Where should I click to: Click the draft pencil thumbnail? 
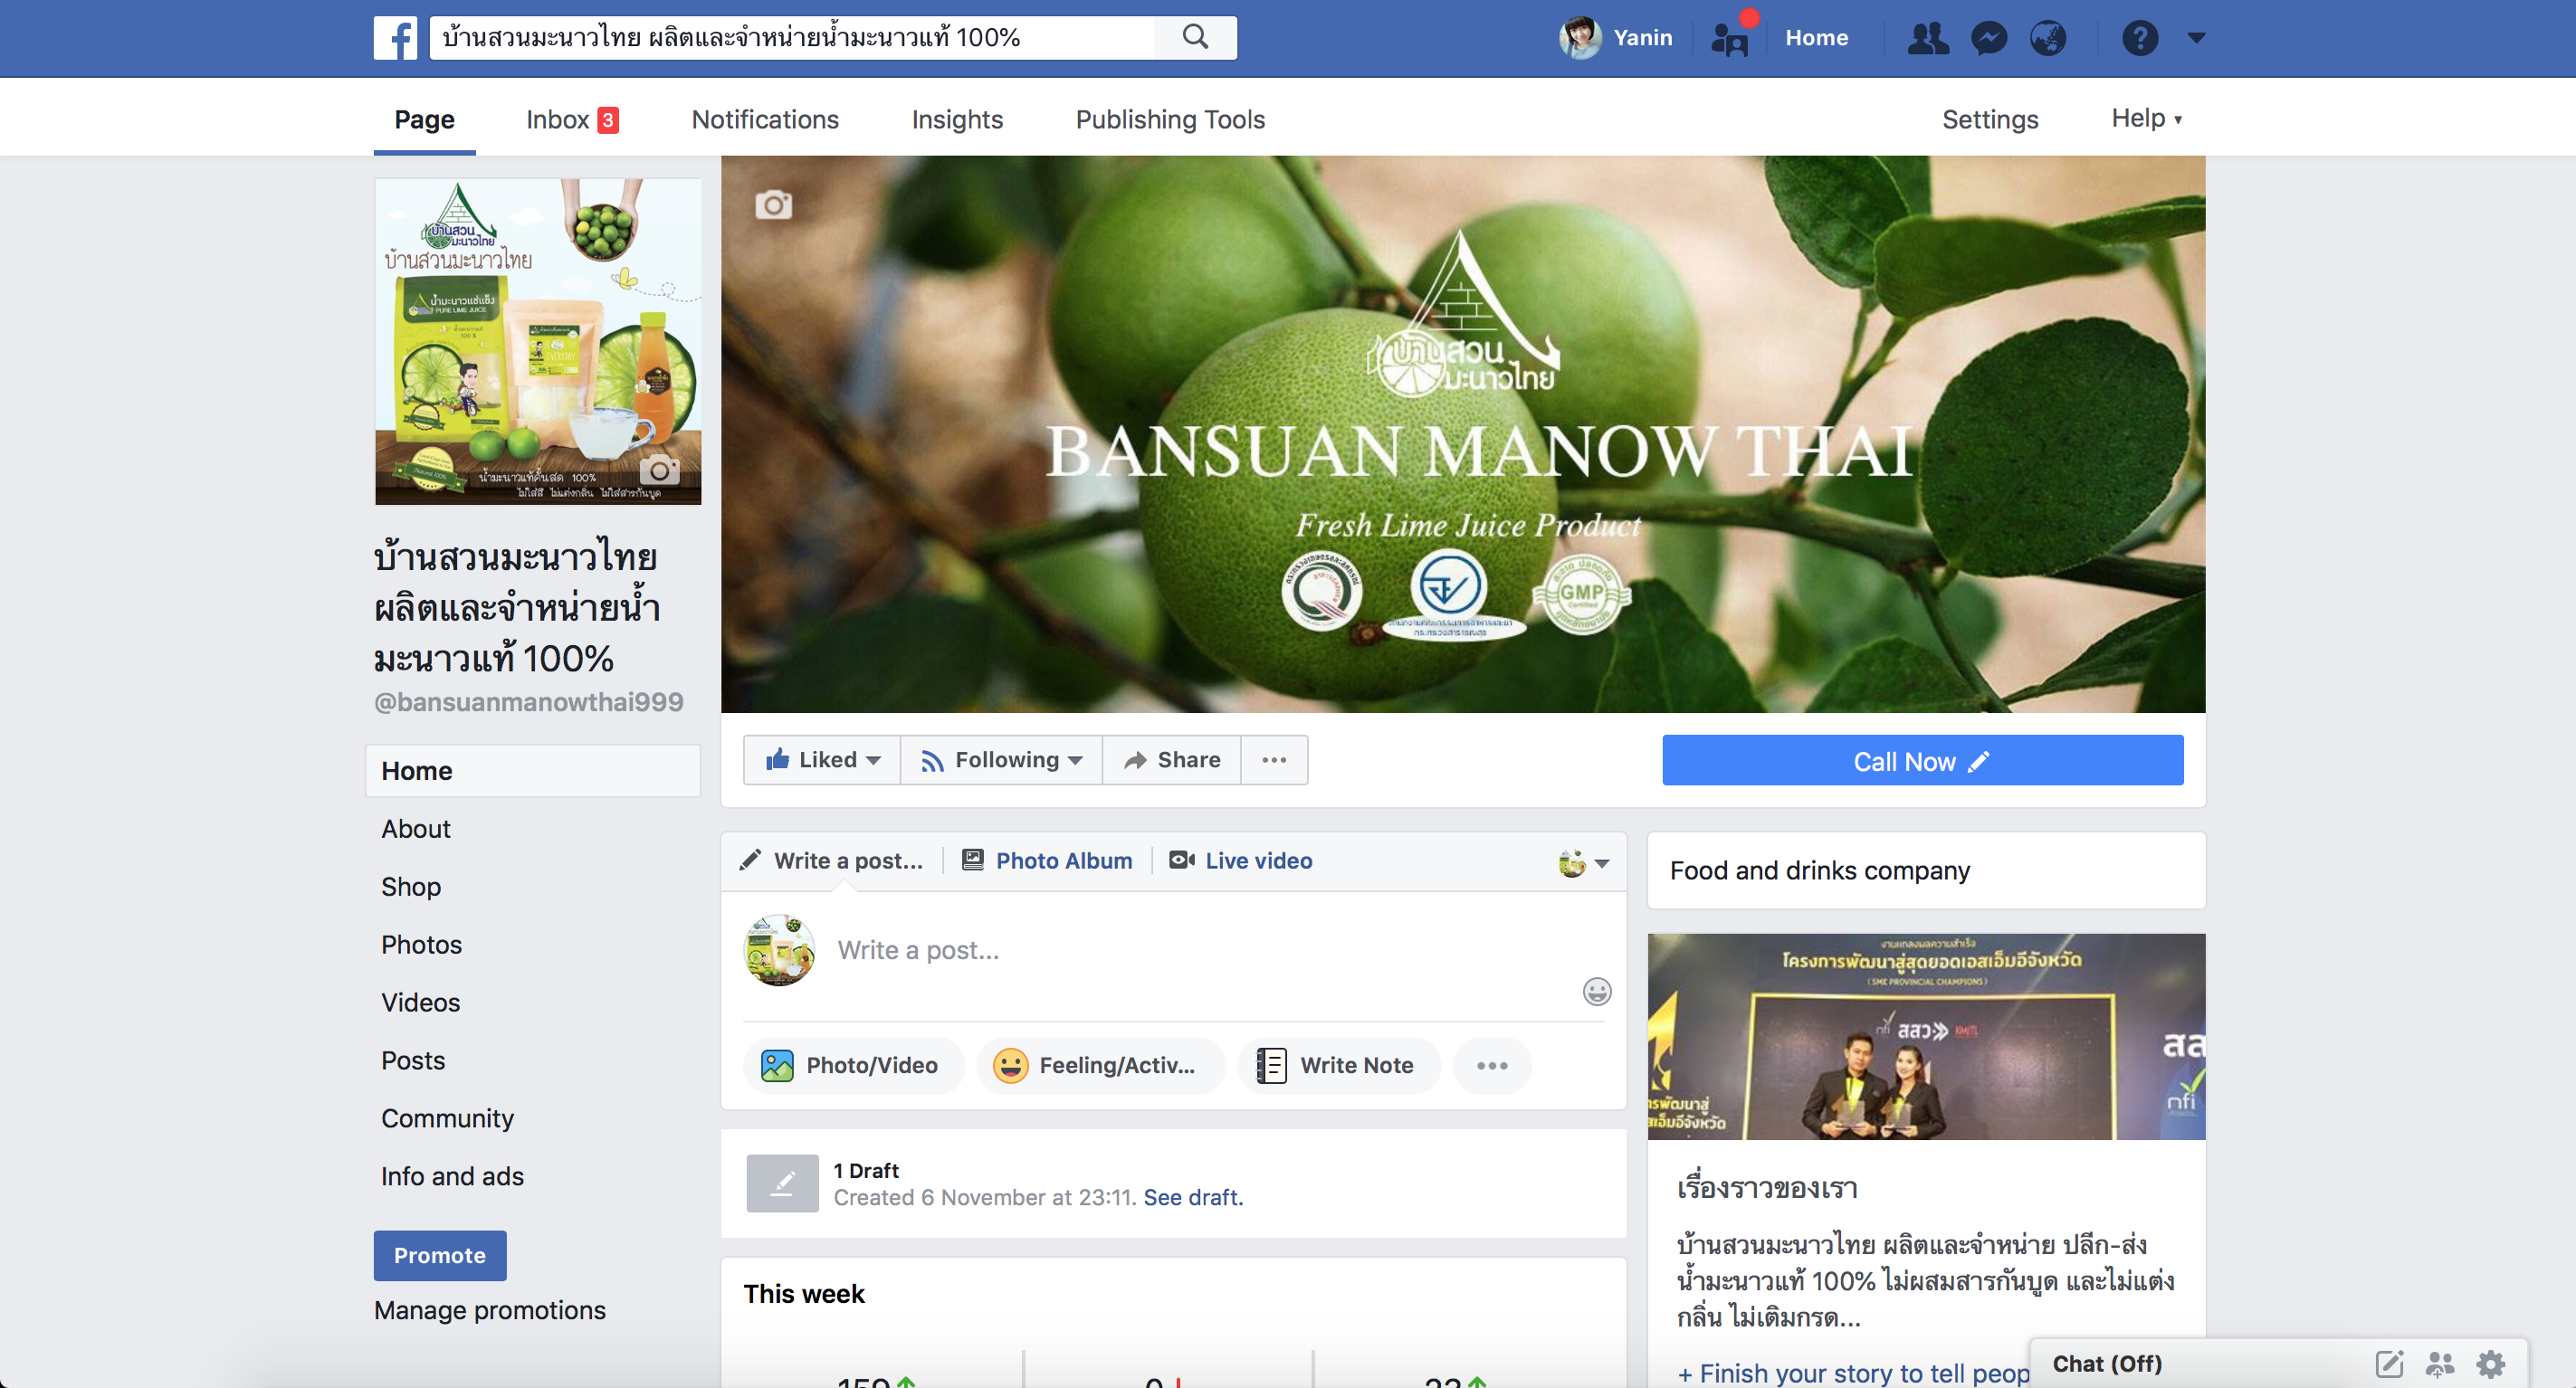point(782,1183)
